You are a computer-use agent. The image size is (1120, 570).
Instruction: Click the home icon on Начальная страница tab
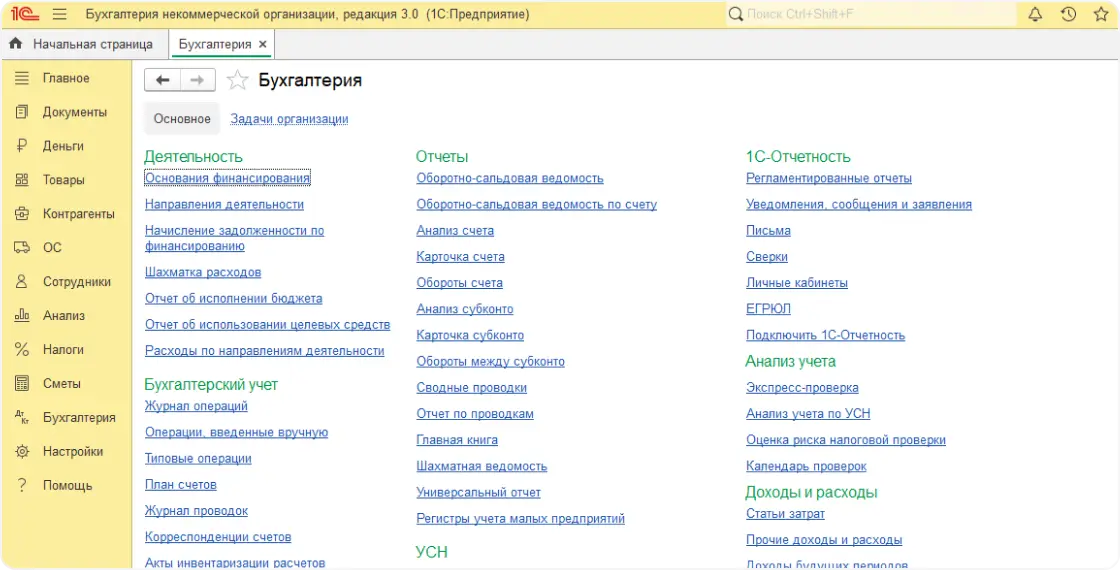16,44
